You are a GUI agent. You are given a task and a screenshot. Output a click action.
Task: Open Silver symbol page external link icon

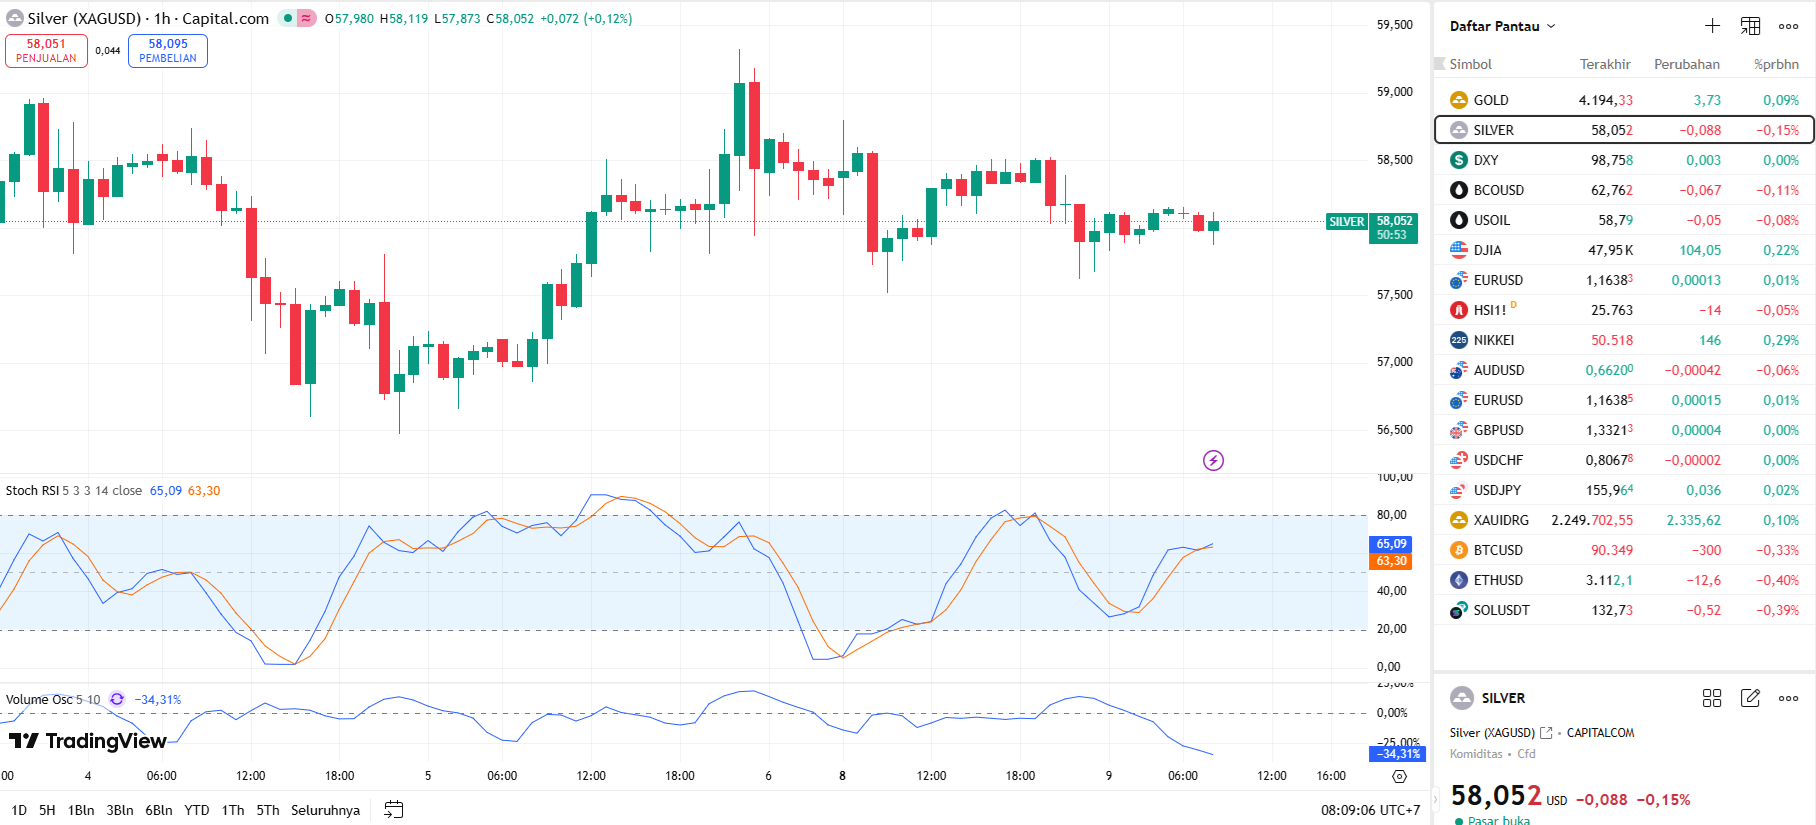coord(1546,733)
